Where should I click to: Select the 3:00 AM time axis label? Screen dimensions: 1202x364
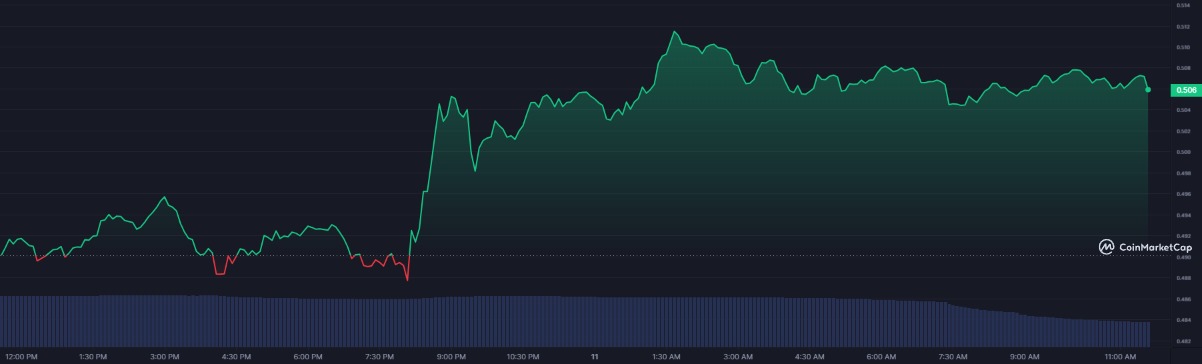pos(738,357)
